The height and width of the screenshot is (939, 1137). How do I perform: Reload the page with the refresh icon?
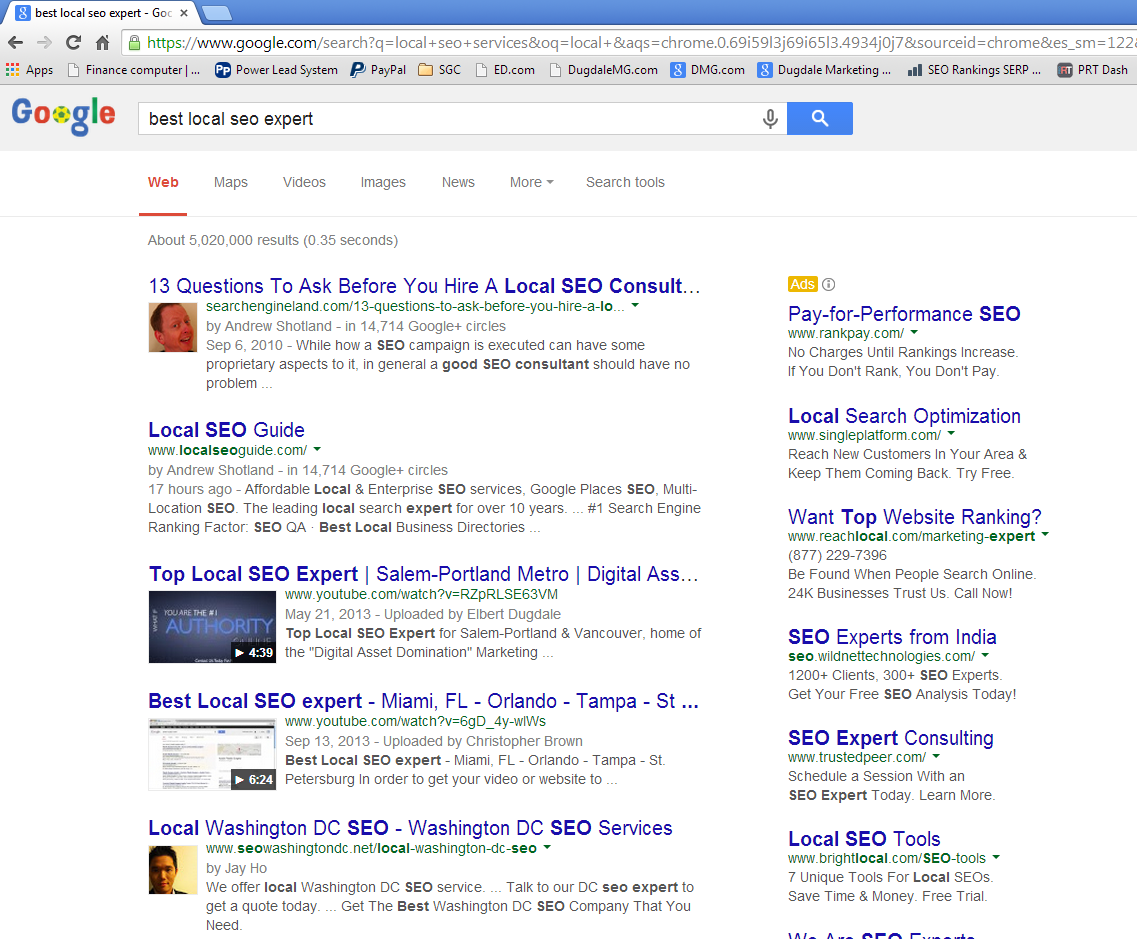pyautogui.click(x=73, y=43)
